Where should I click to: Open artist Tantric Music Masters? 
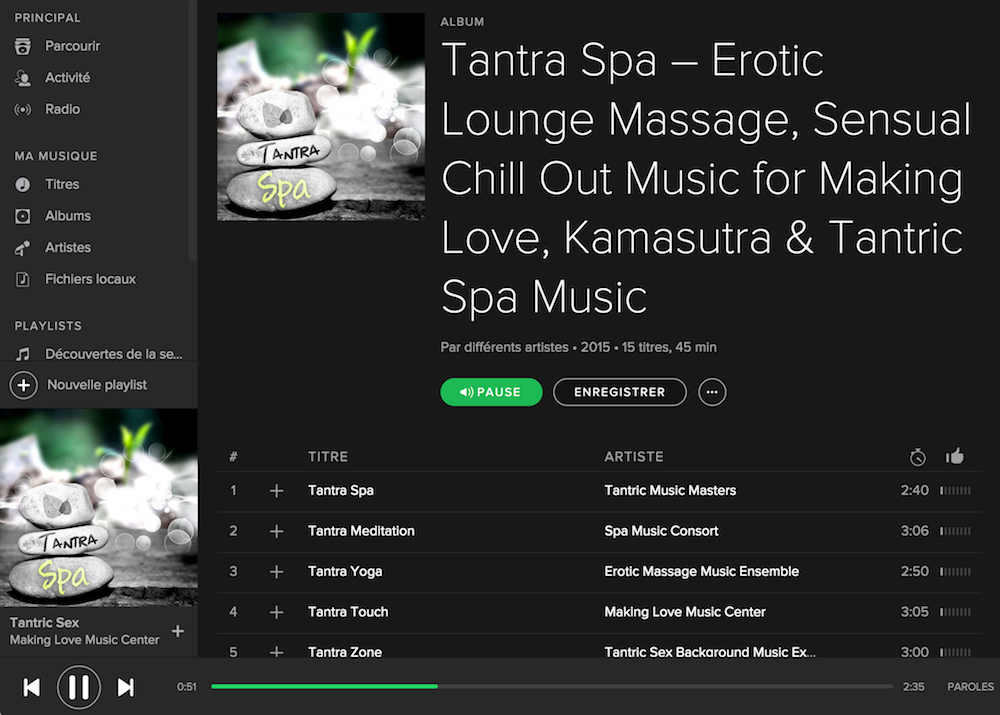670,490
